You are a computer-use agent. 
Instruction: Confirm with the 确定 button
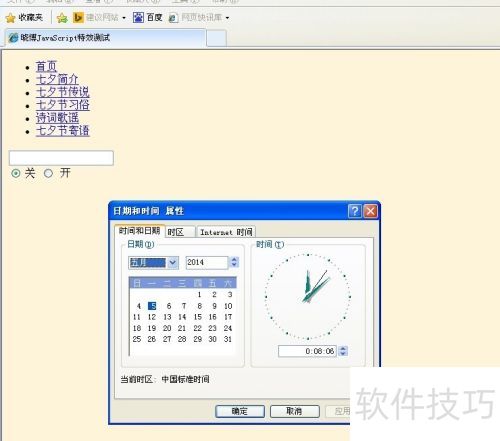click(x=240, y=411)
